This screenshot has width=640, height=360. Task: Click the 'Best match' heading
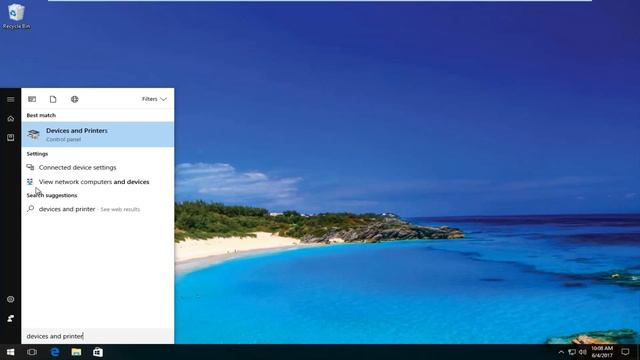[41, 115]
